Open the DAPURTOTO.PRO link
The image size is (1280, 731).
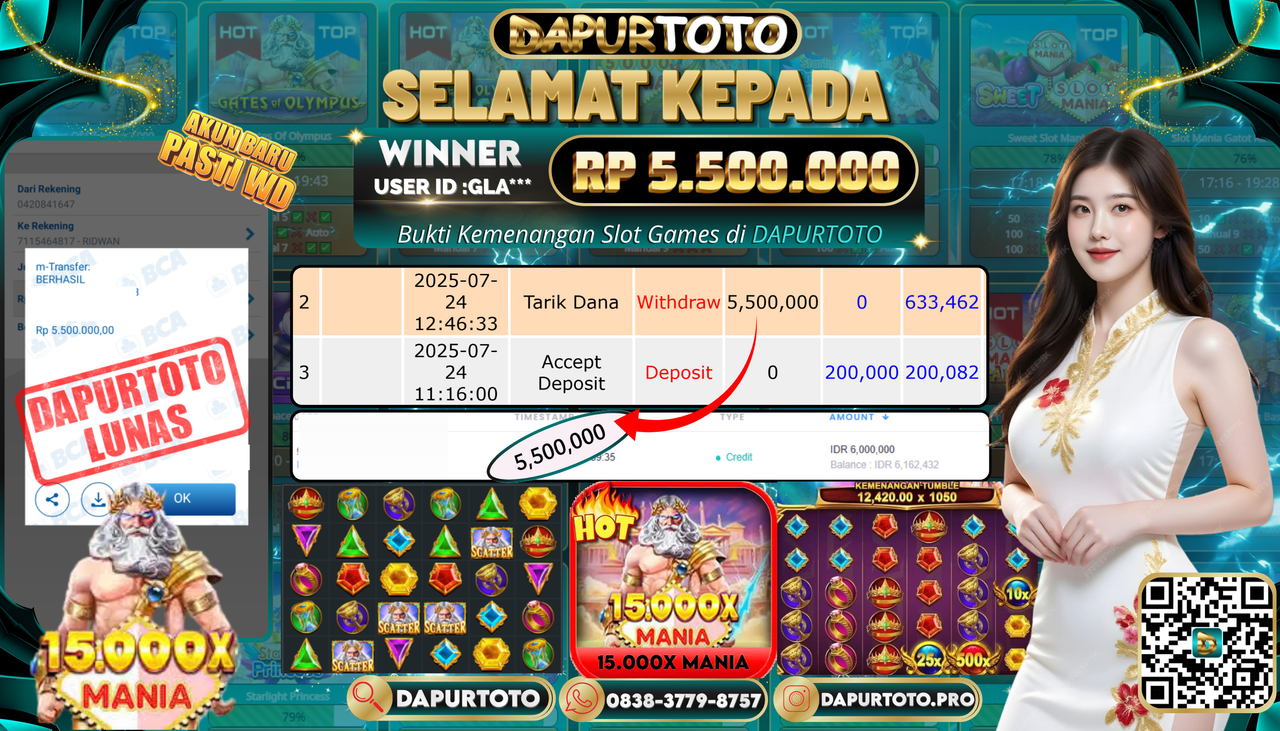896,700
